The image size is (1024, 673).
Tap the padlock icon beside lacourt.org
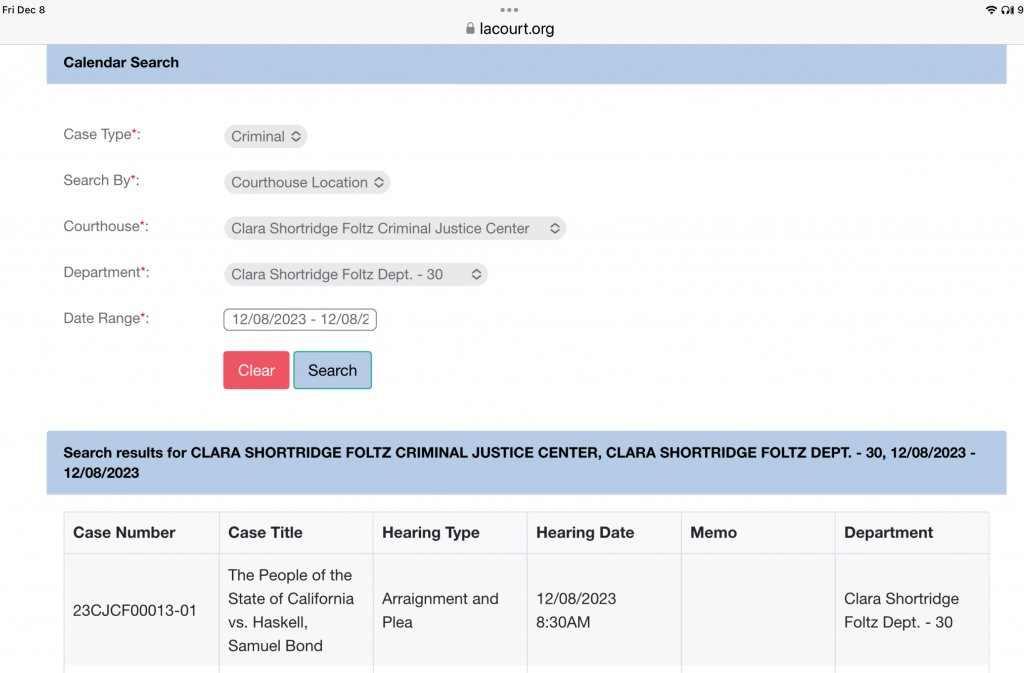470,29
